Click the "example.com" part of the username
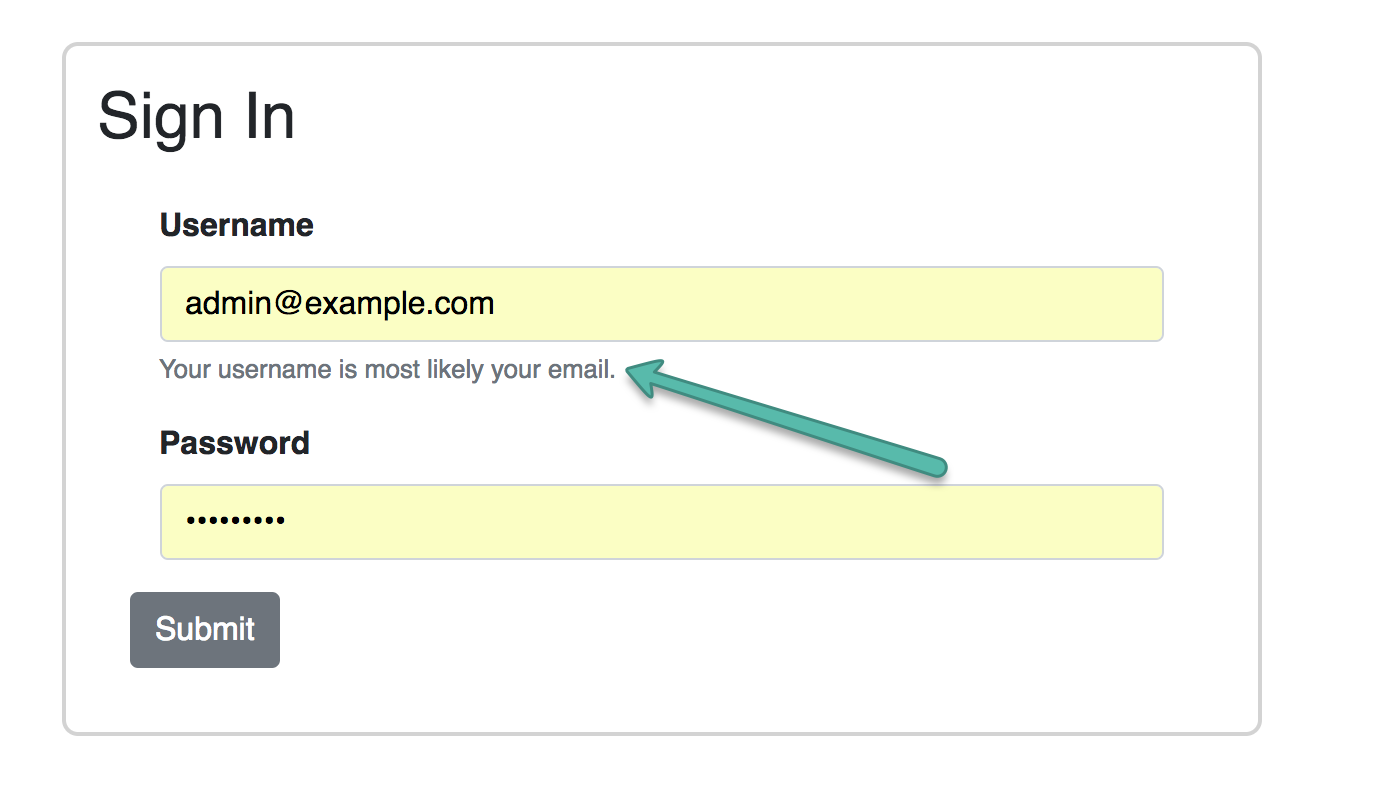Viewport: 1388px width, 796px height. click(400, 304)
